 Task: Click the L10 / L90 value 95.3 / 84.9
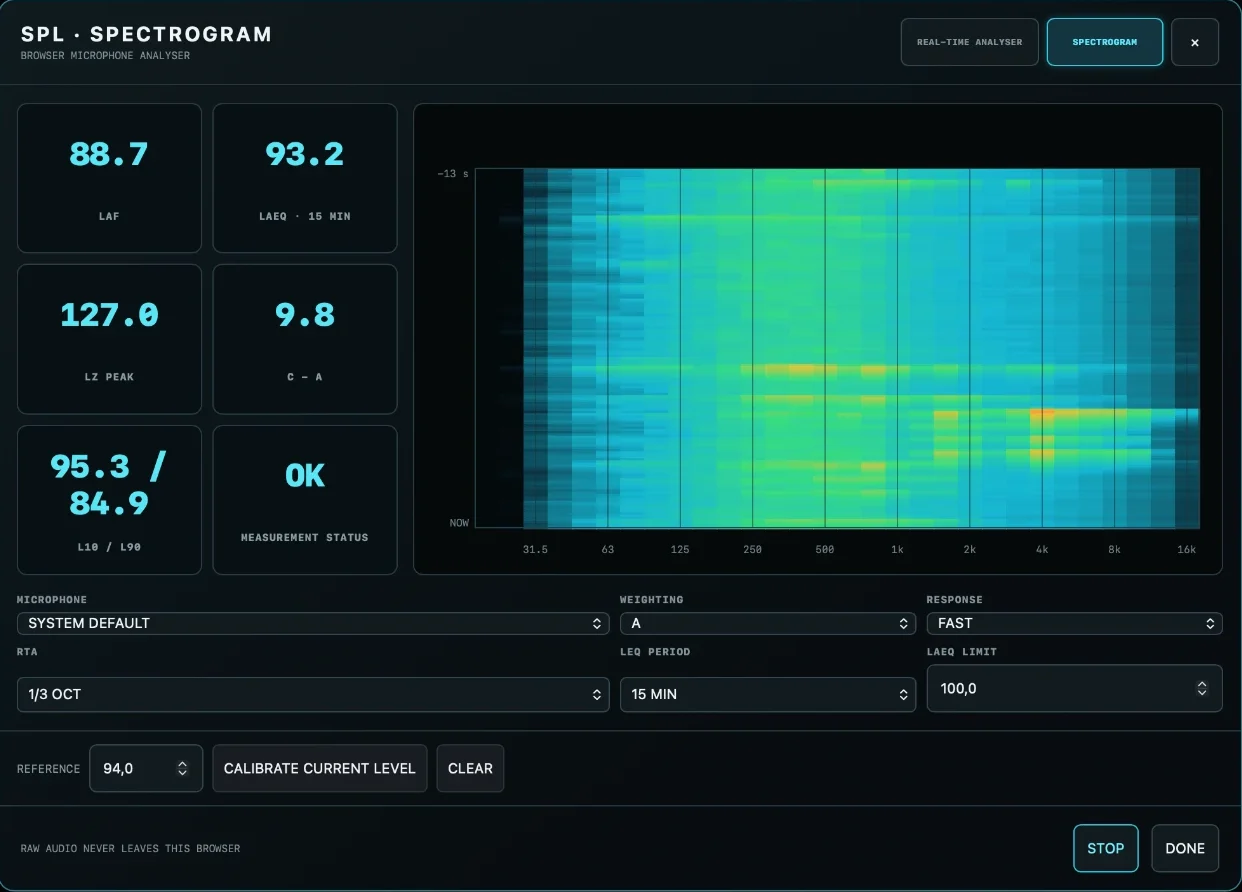pyautogui.click(x=109, y=484)
